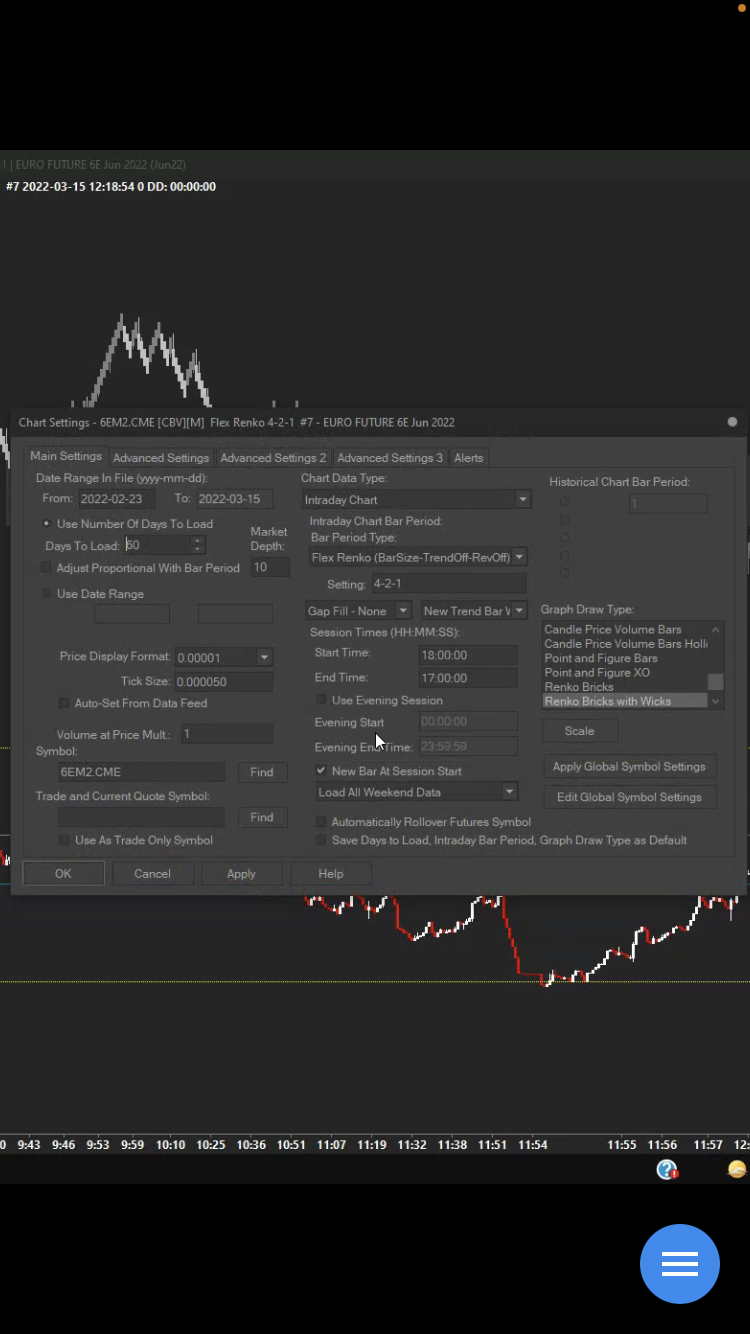Click the Cancel button
Viewport: 750px width, 1334px height.
152,873
